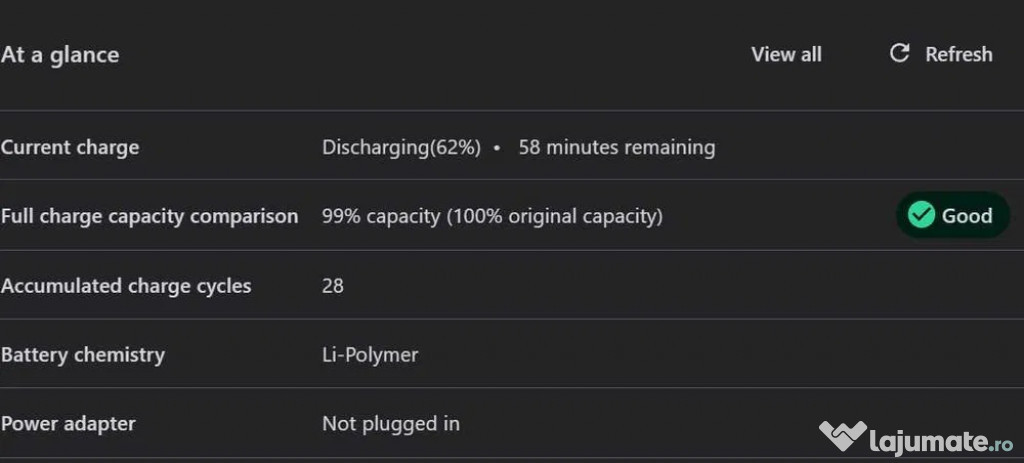
Task: Click the (100% original capacity) text
Action: click(x=554, y=216)
